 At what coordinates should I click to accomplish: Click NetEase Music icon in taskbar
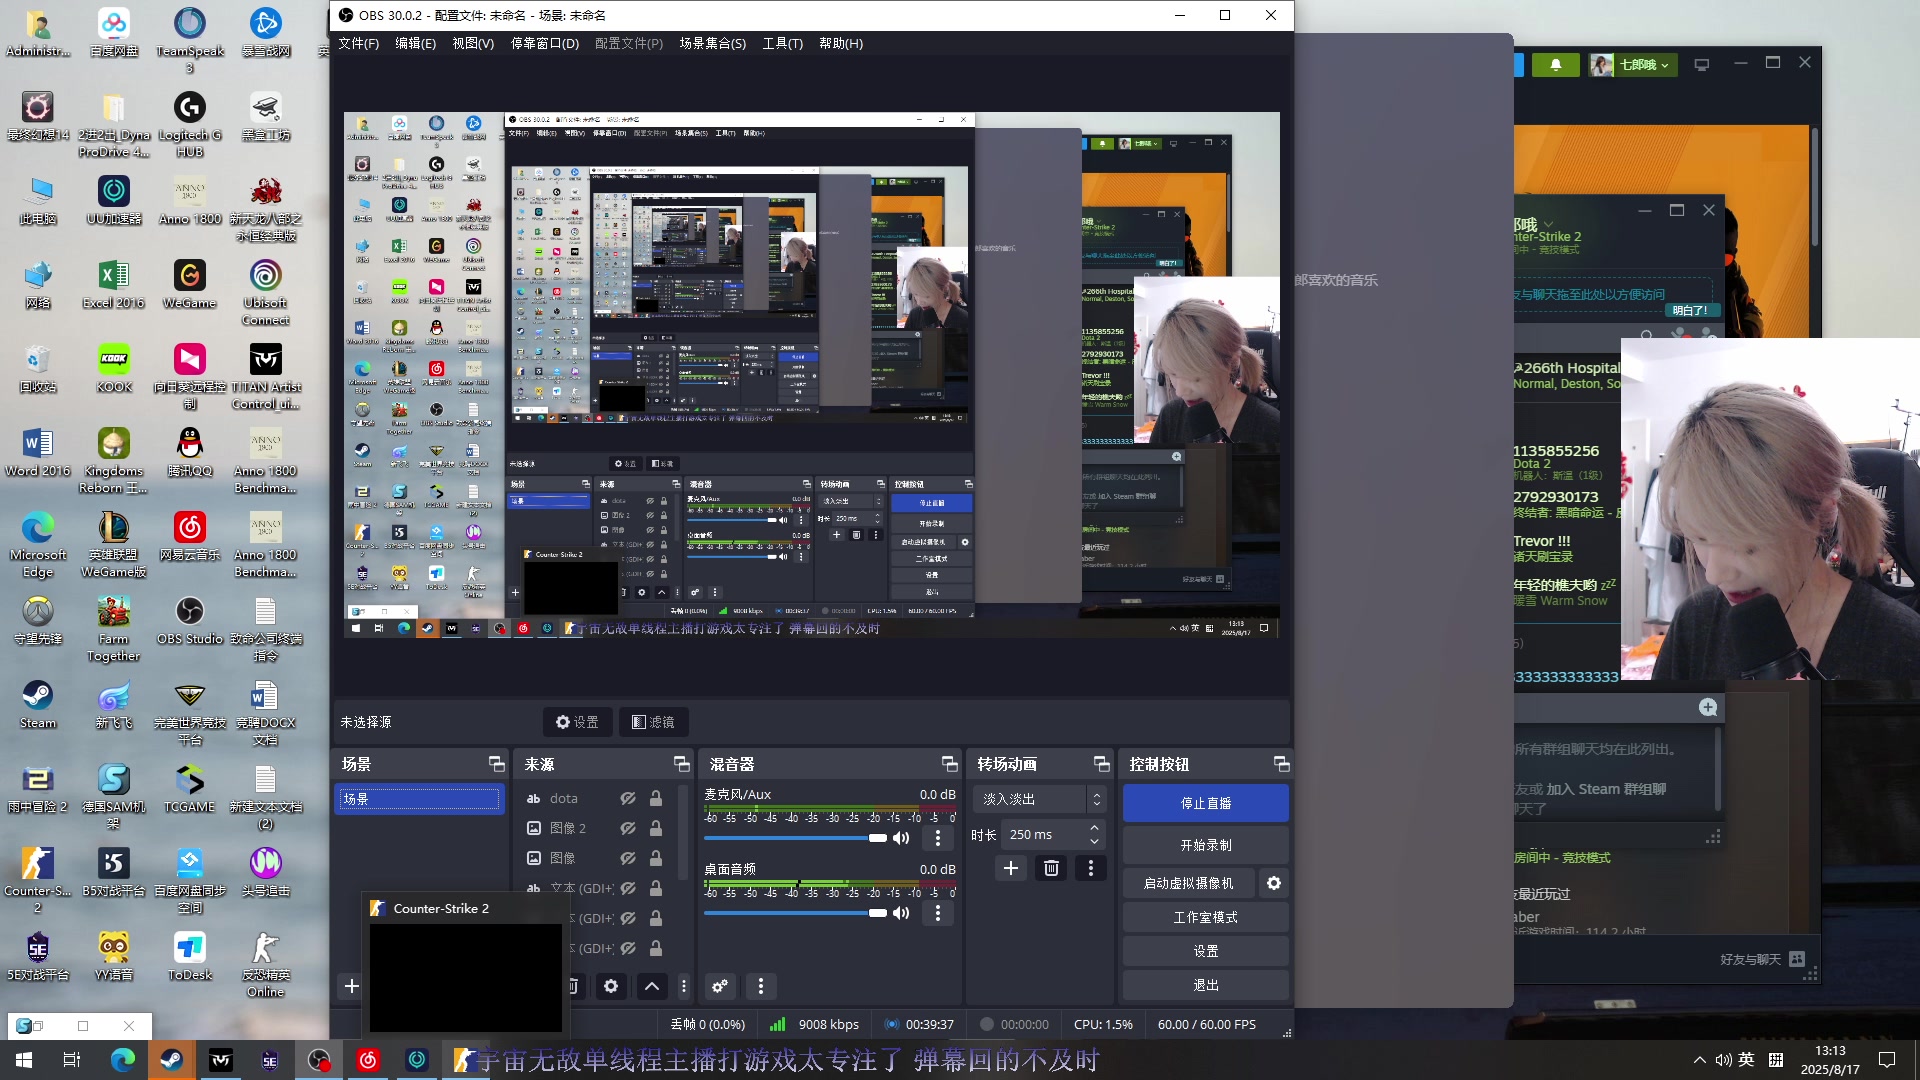(368, 1060)
